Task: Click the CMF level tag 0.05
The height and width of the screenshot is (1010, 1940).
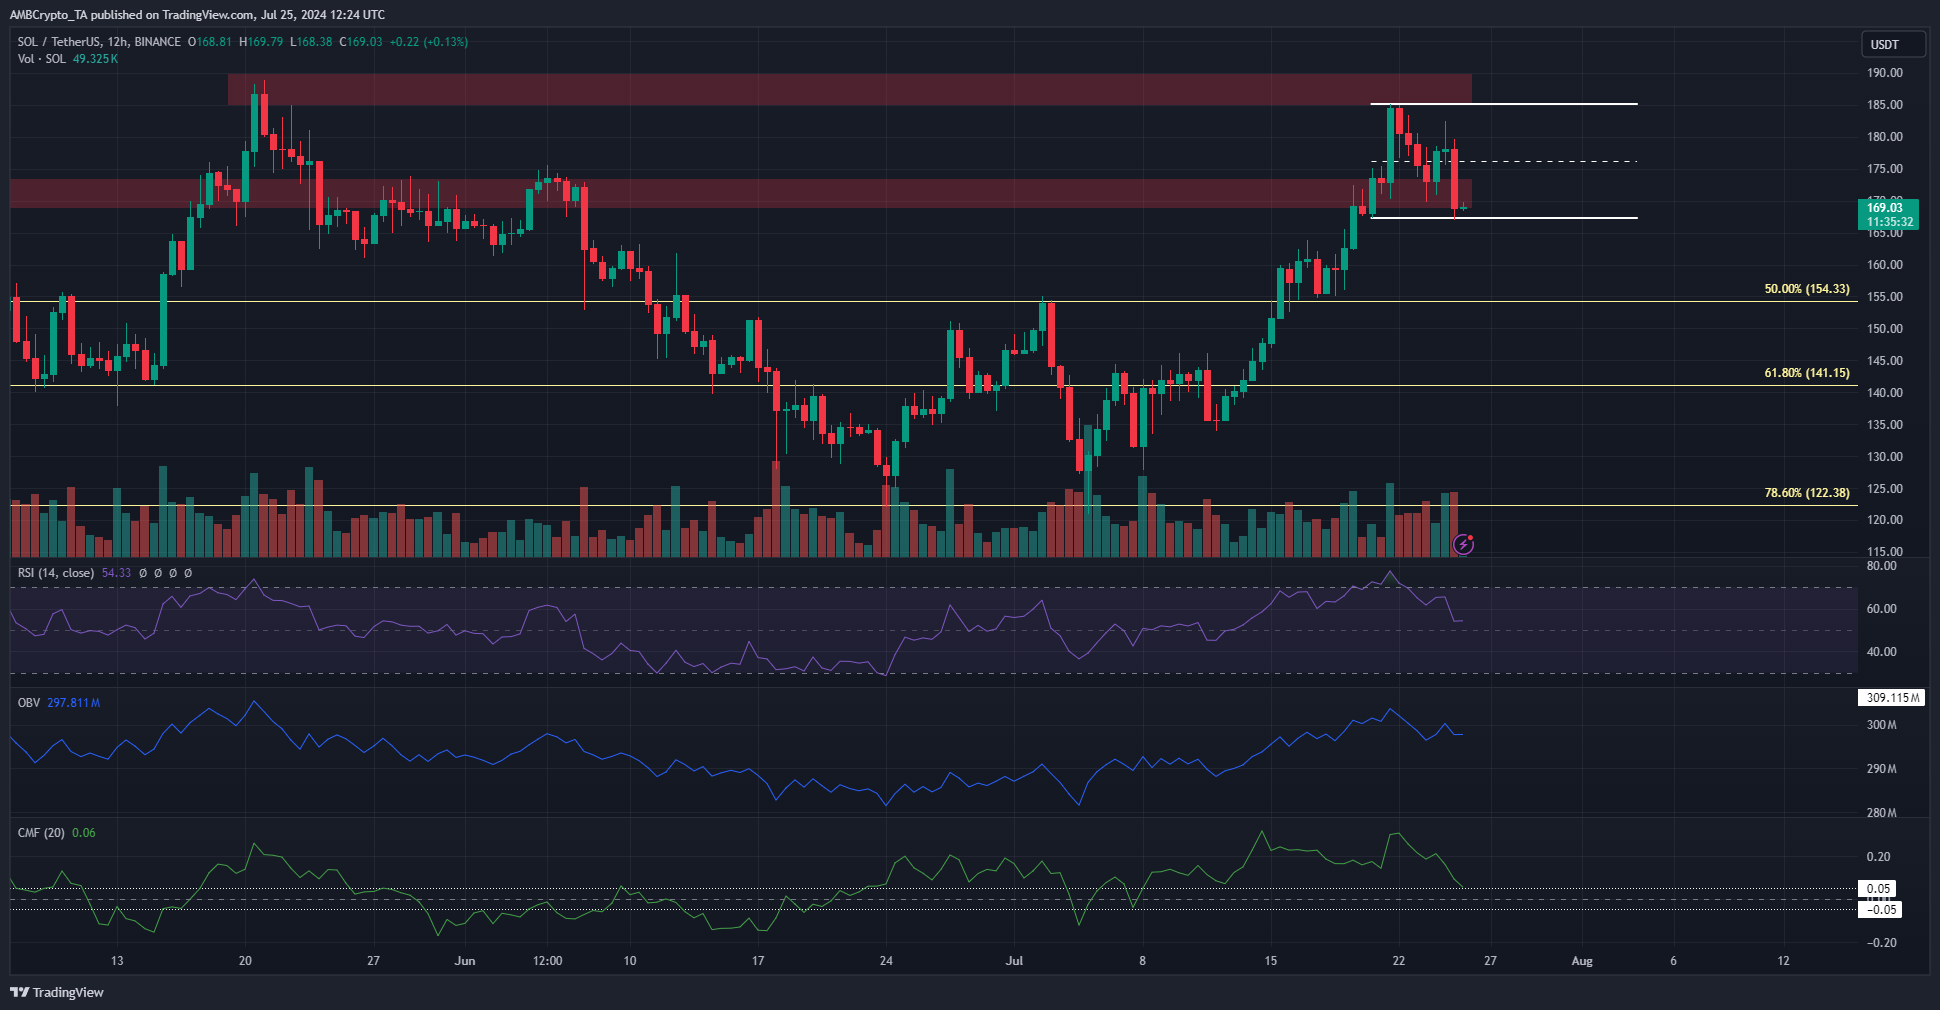Action: [x=1878, y=889]
